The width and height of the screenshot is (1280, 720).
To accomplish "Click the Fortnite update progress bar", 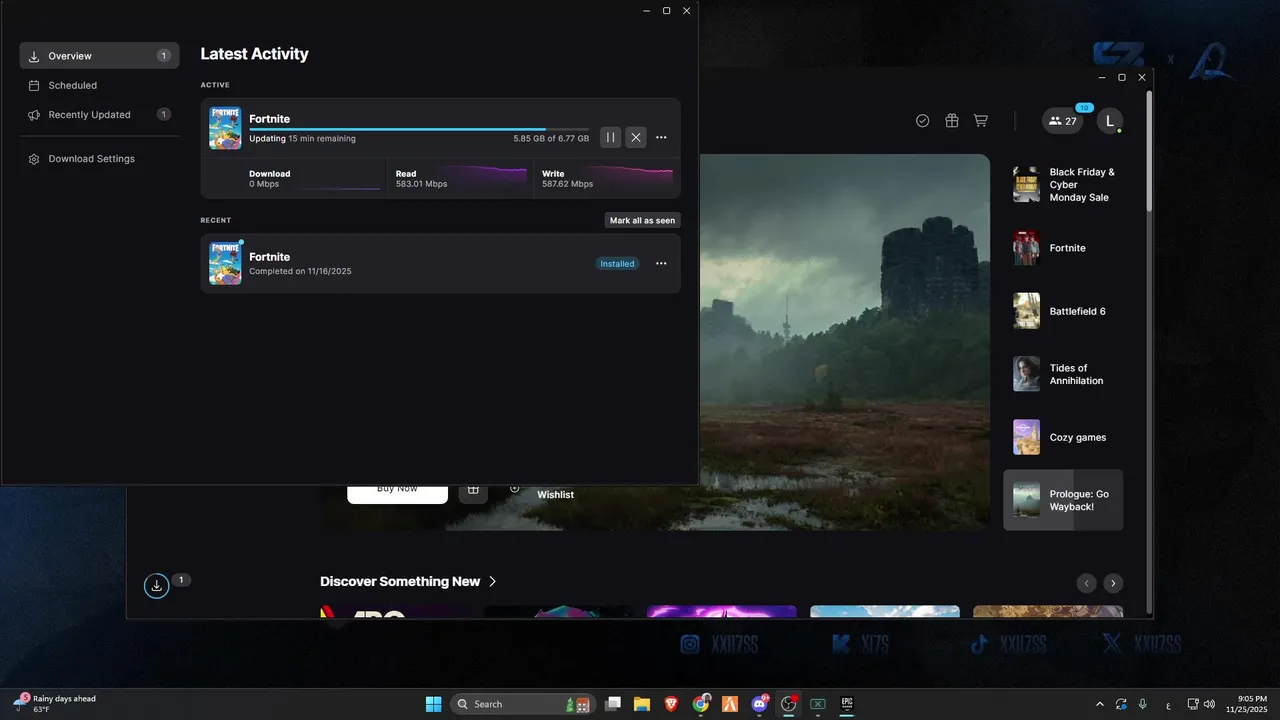I will pos(419,129).
